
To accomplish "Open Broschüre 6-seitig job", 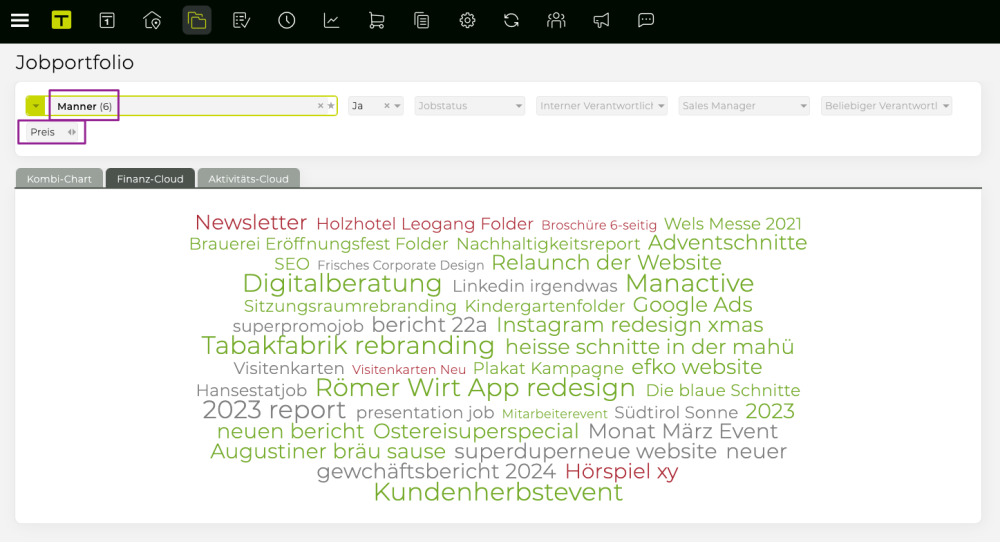I will point(599,225).
